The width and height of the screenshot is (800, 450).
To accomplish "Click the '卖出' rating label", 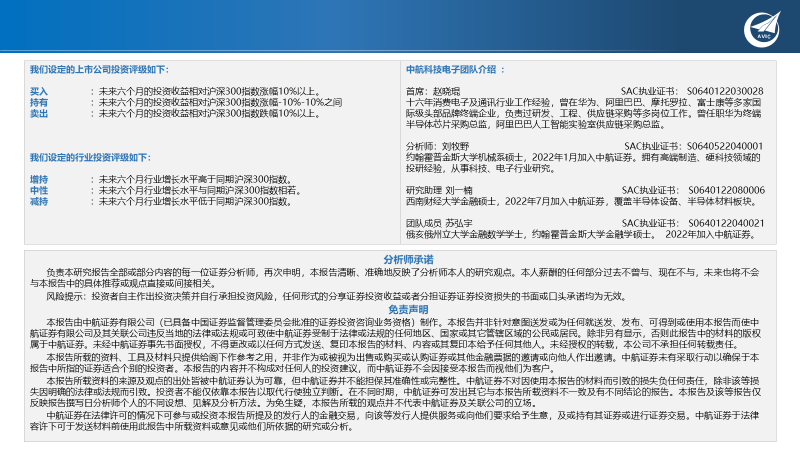I will click(38, 113).
